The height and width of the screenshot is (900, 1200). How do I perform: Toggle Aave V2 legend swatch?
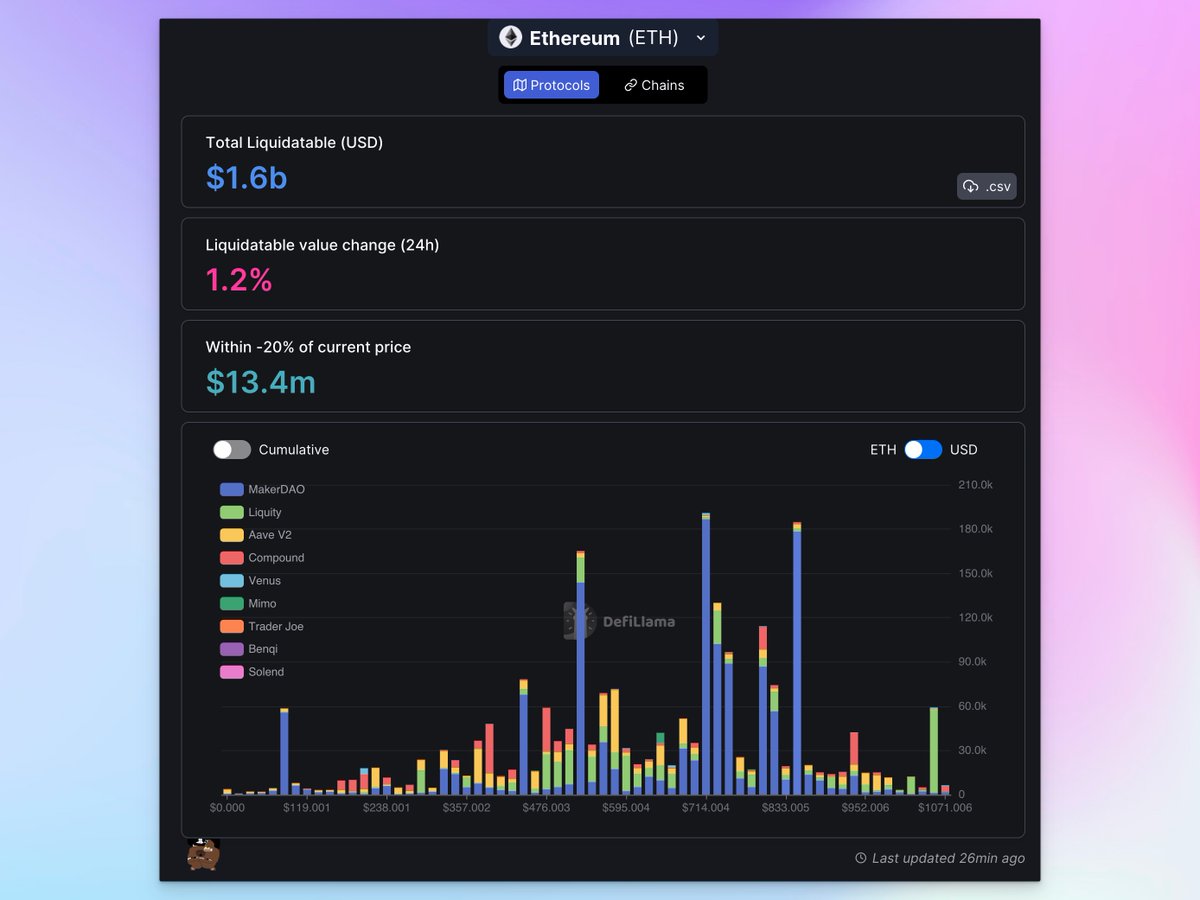232,536
